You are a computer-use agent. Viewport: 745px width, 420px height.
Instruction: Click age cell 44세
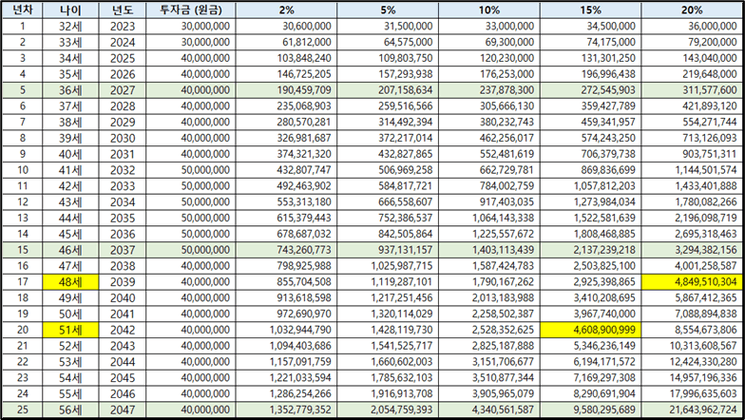pyautogui.click(x=70, y=218)
